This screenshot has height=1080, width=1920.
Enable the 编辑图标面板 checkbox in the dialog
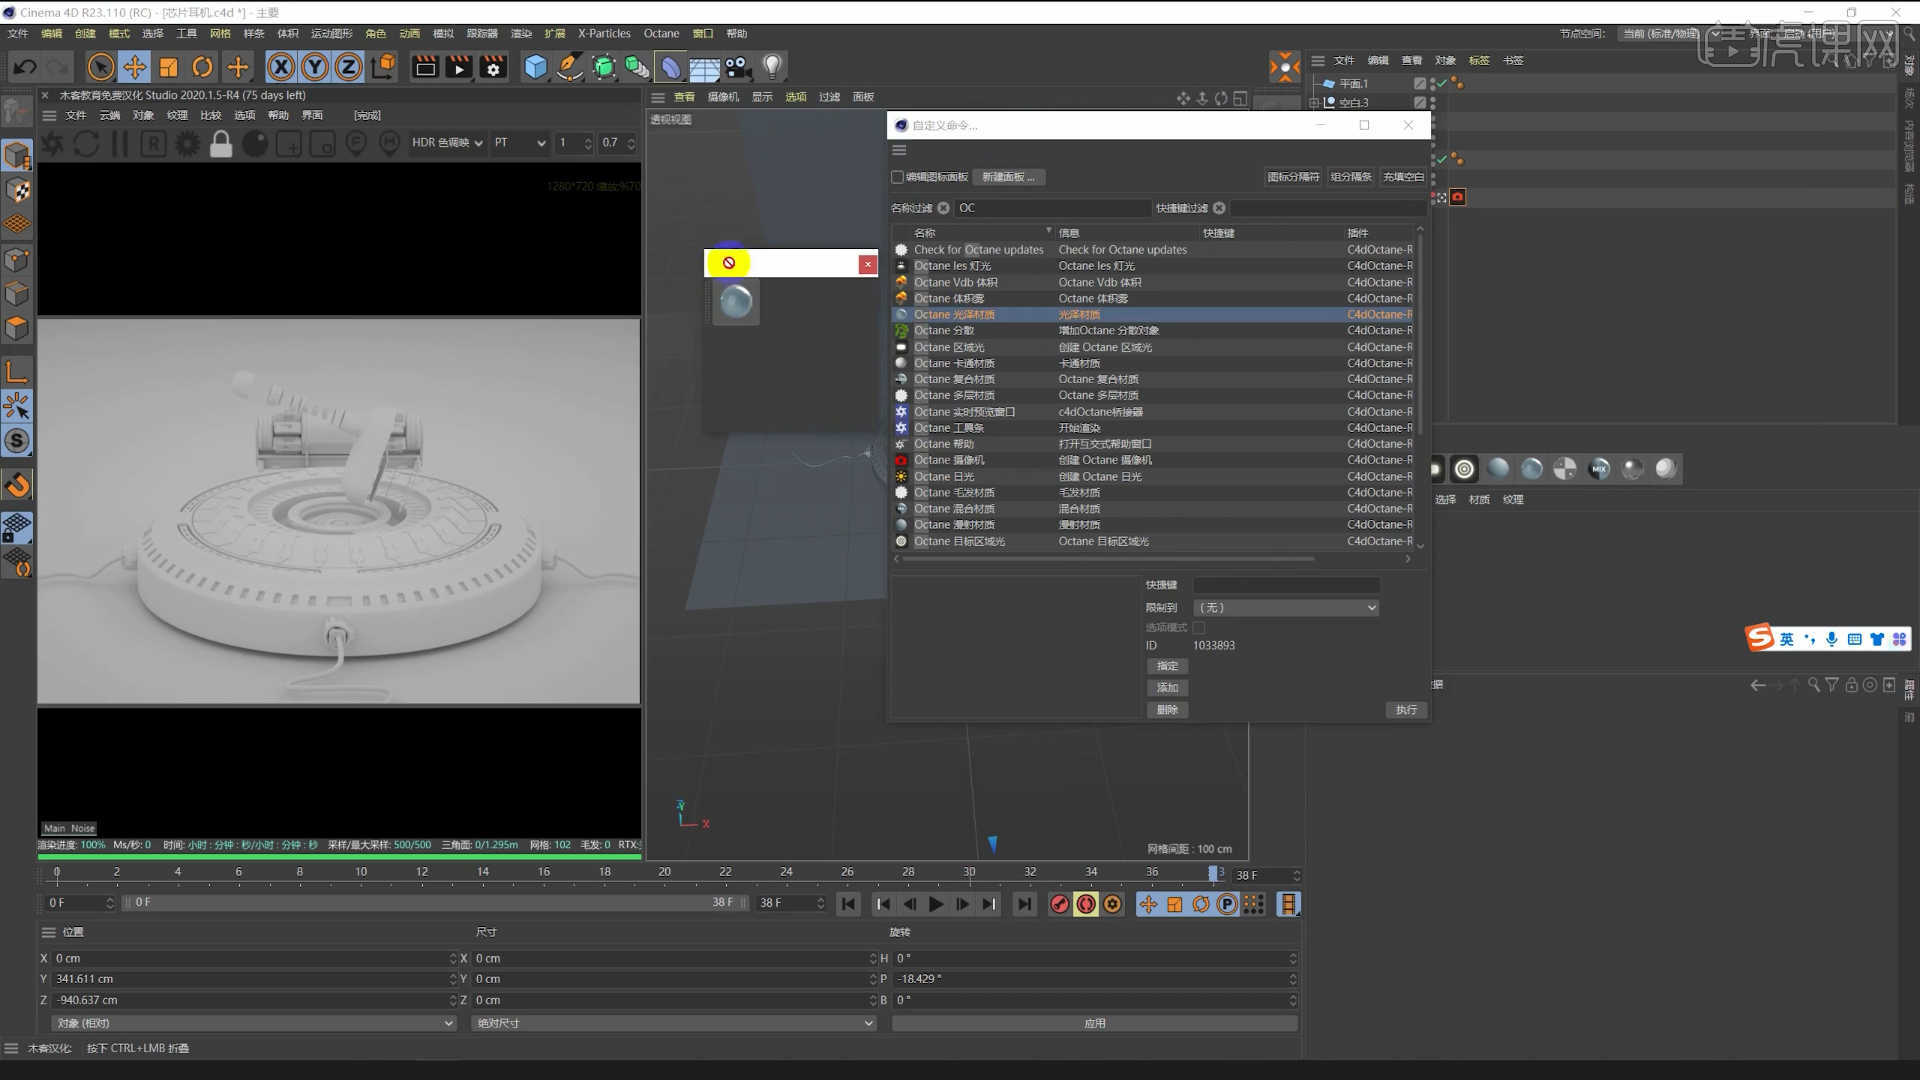[x=897, y=177]
